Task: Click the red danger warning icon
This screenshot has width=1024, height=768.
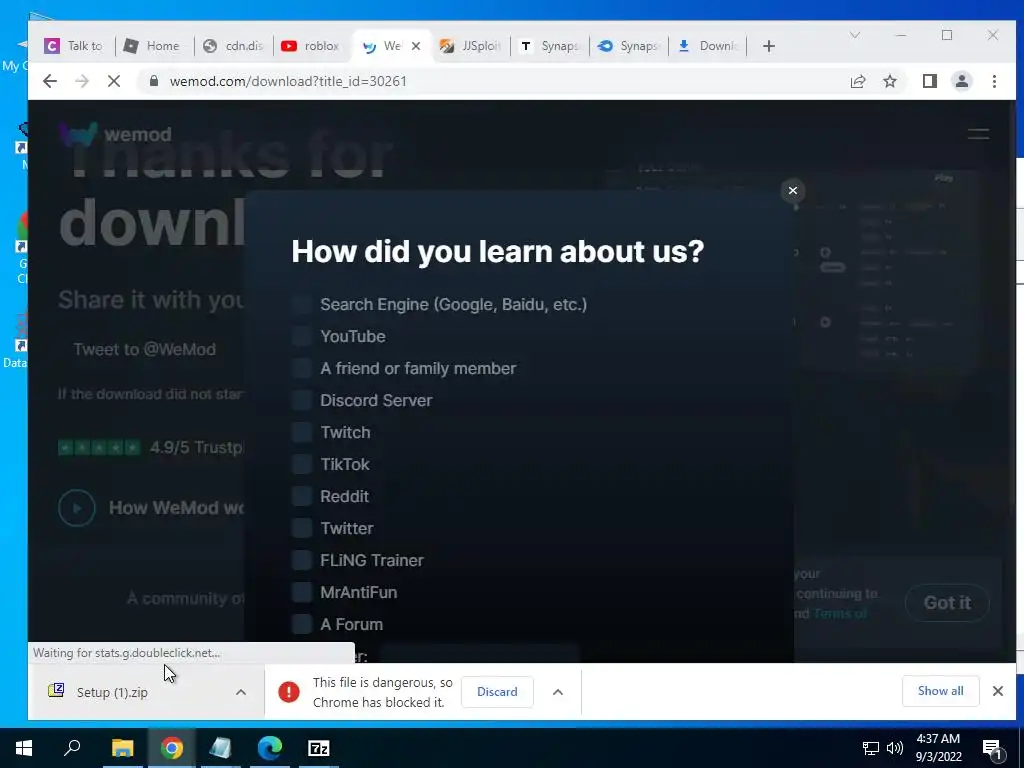Action: (x=289, y=692)
